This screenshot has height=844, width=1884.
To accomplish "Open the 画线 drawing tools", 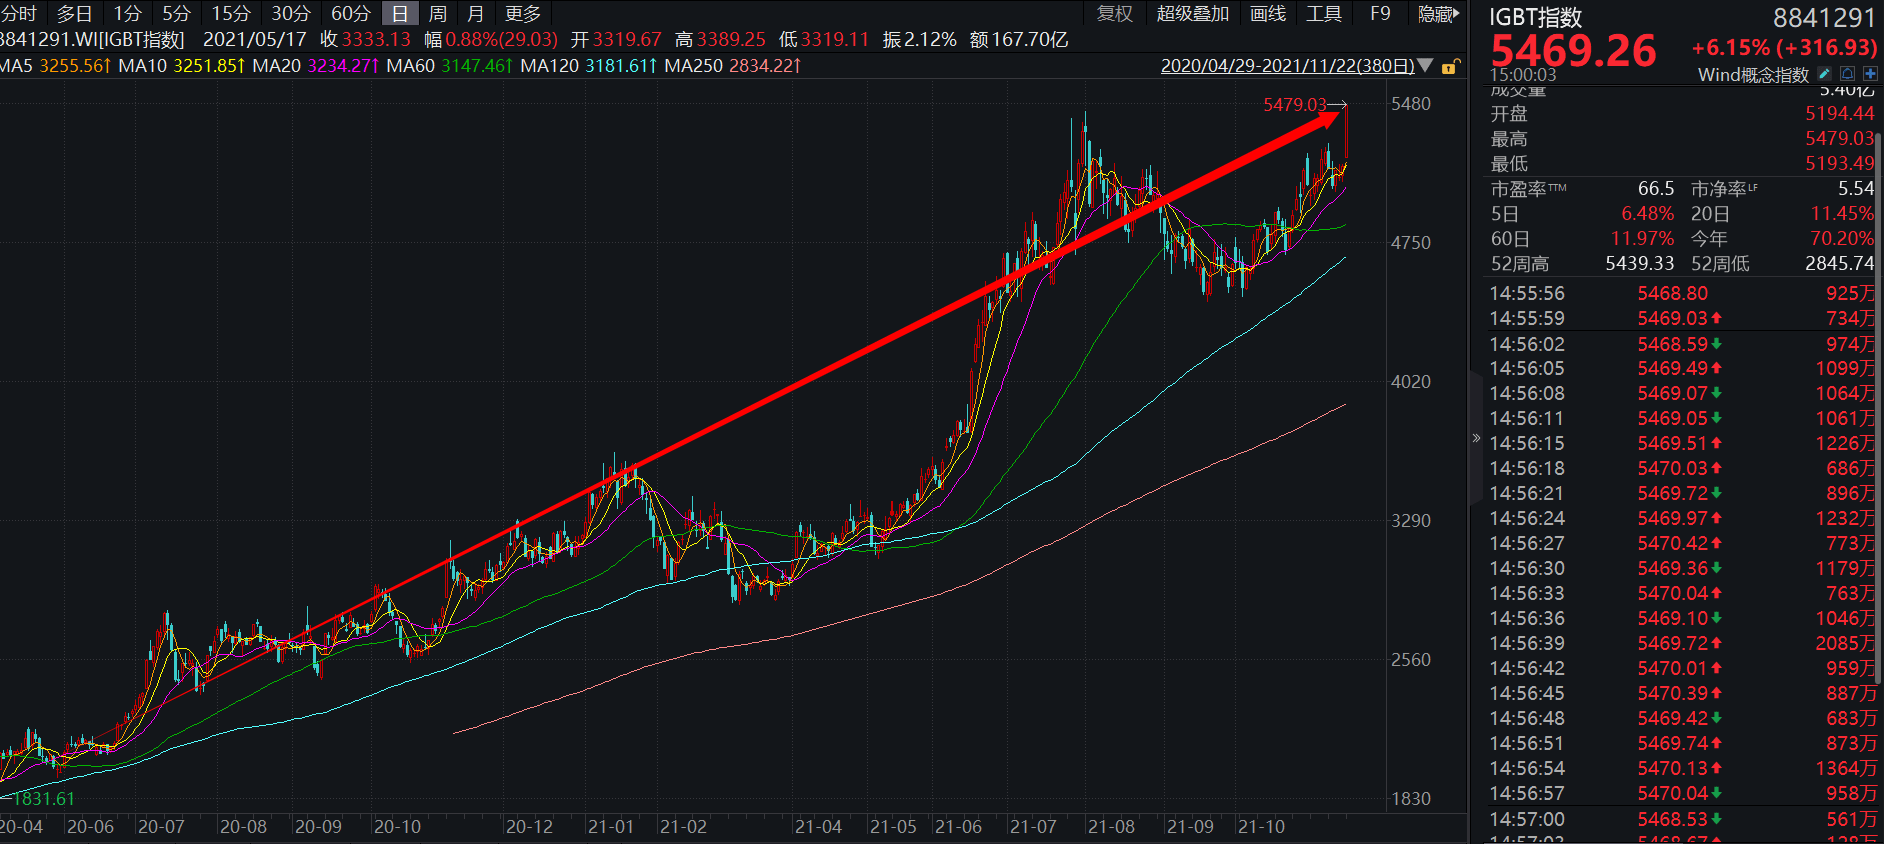I will click(1268, 14).
